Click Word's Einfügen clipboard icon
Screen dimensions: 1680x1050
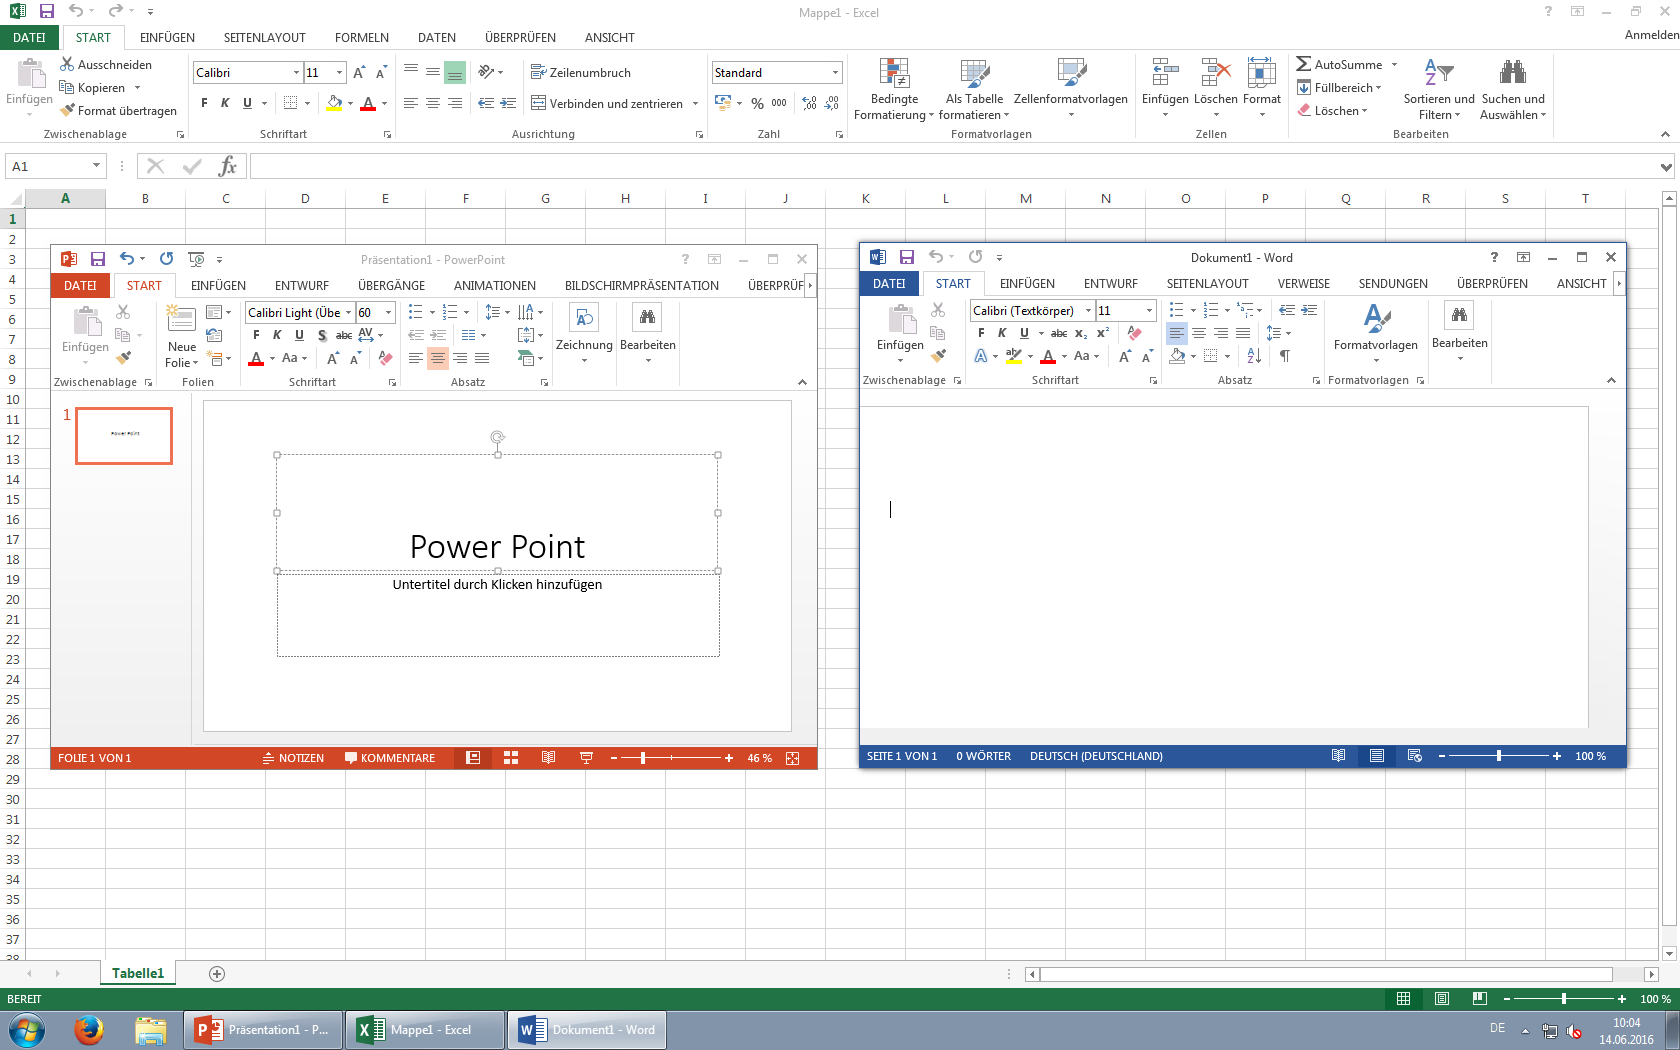902,318
